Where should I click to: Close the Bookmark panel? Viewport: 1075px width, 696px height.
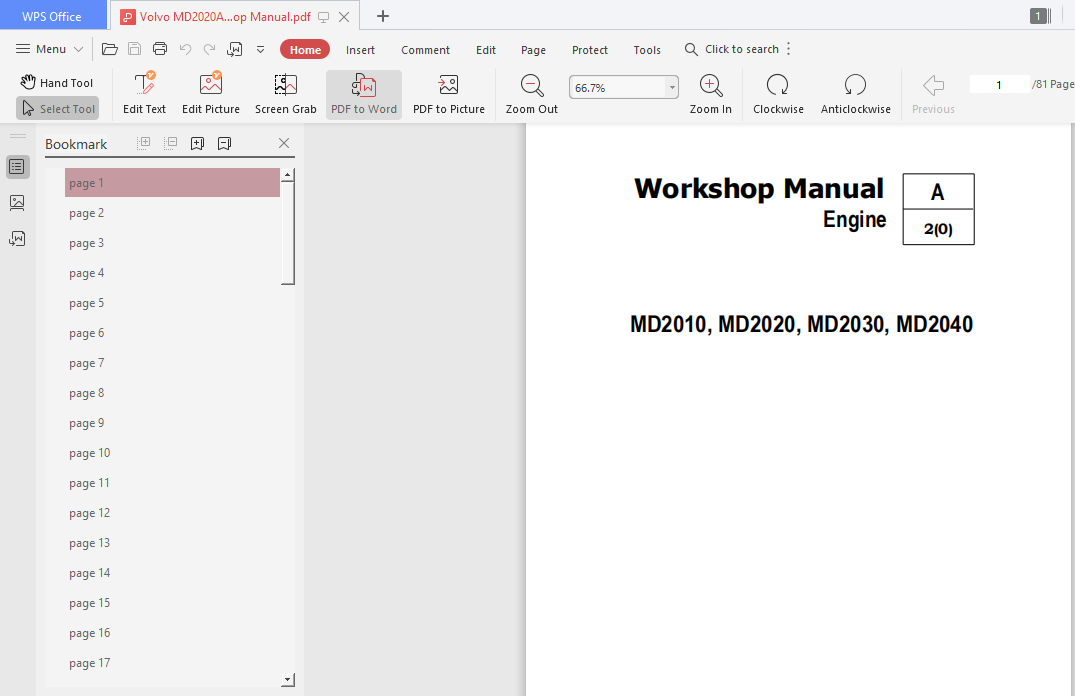click(284, 143)
